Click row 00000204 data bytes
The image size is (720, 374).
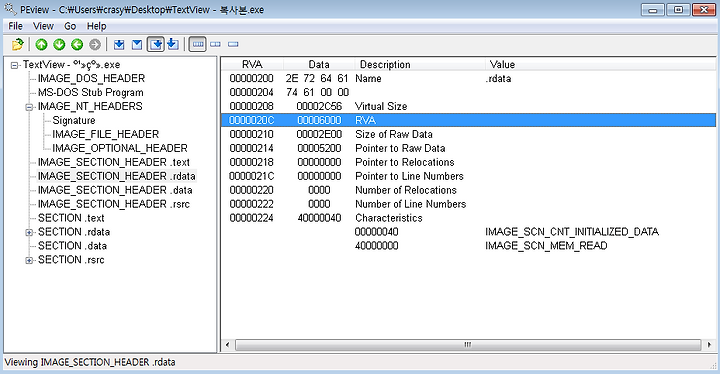coord(317,92)
